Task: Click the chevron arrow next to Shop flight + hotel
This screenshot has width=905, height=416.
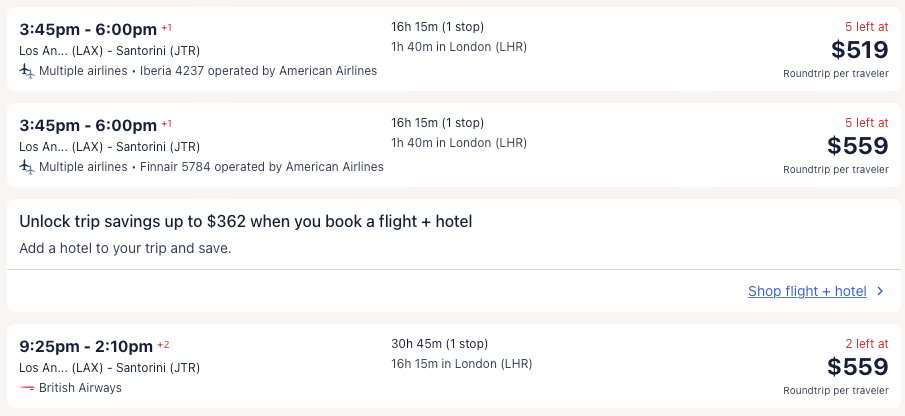Action: point(880,291)
